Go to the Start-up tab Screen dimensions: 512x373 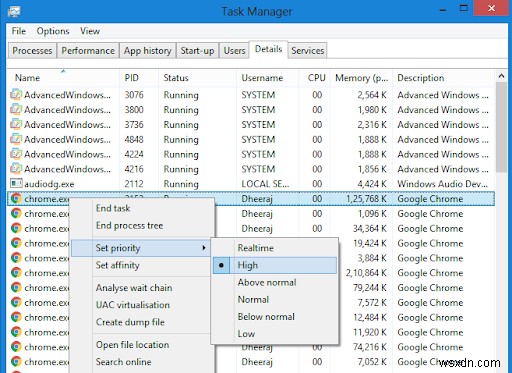(197, 51)
